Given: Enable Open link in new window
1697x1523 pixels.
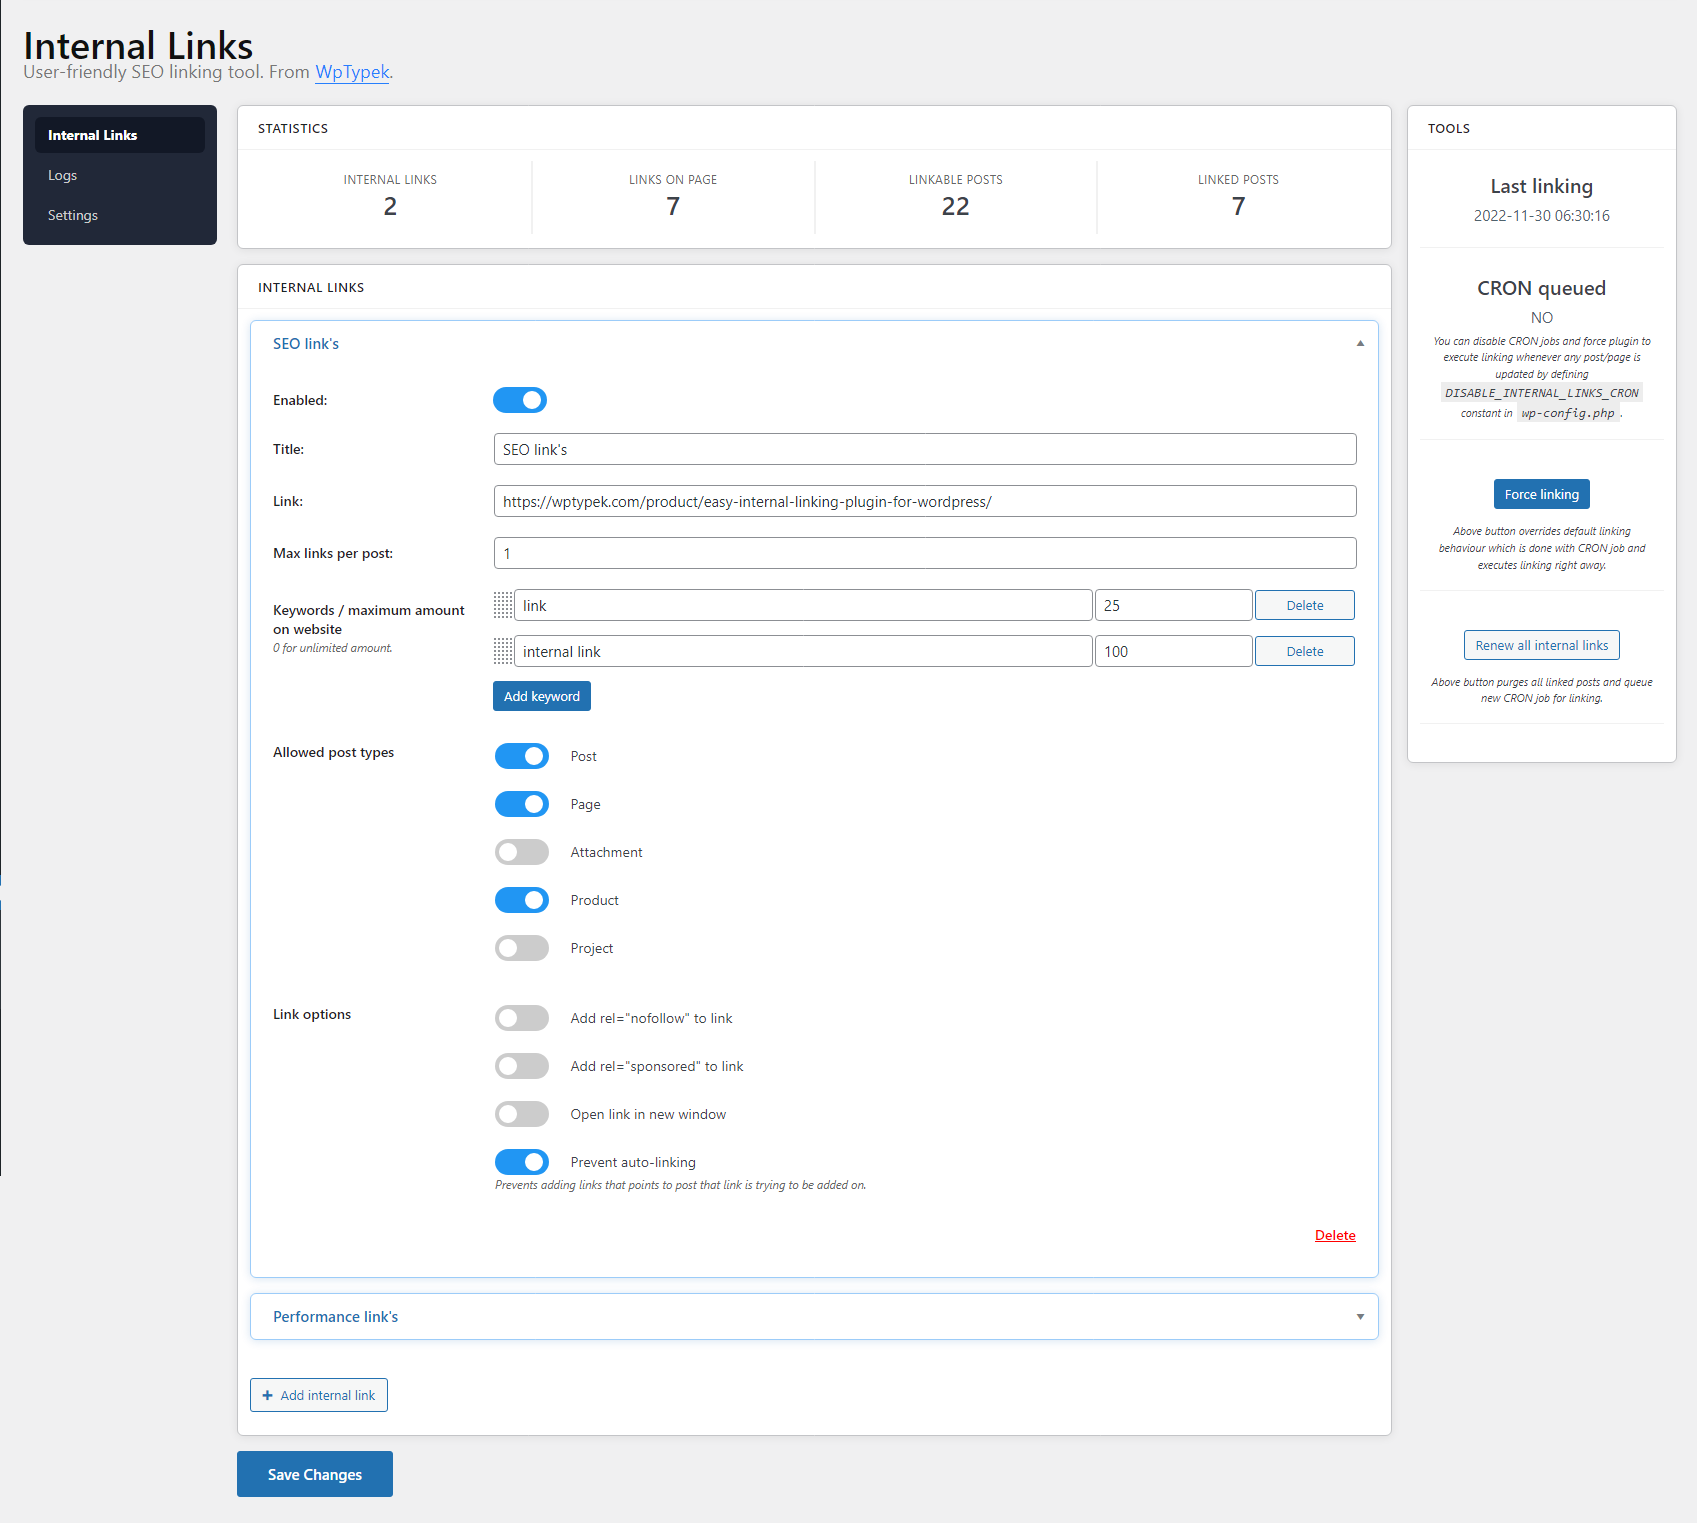Looking at the screenshot, I should coord(522,1114).
